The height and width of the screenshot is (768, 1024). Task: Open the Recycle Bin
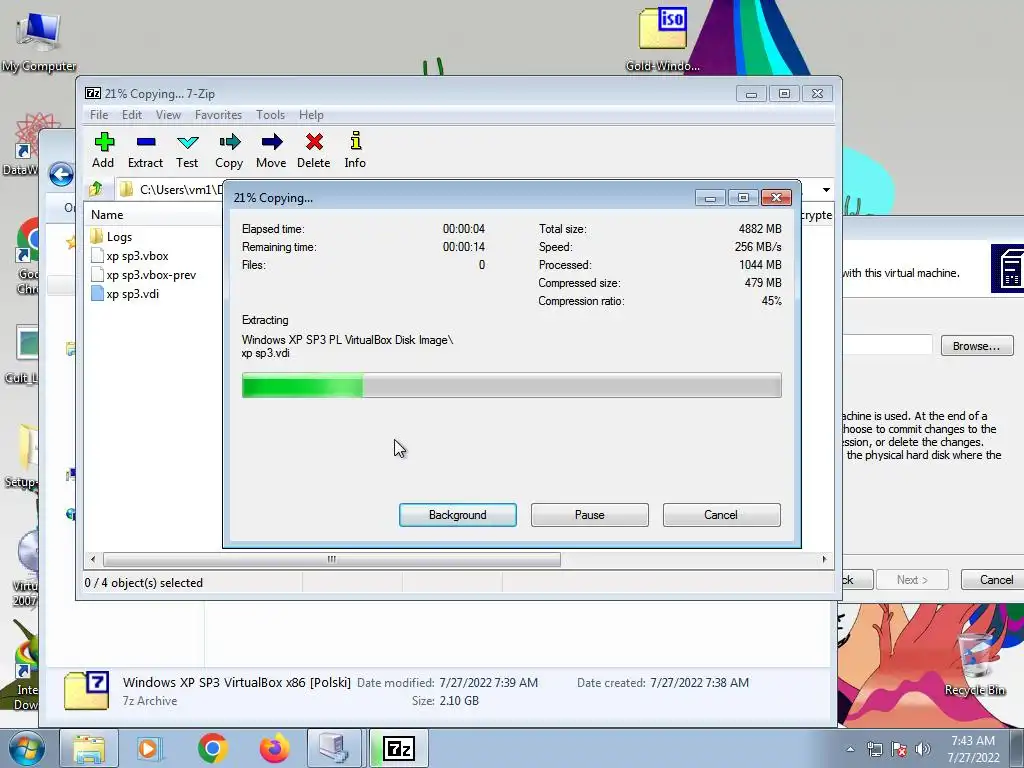pyautogui.click(x=974, y=663)
